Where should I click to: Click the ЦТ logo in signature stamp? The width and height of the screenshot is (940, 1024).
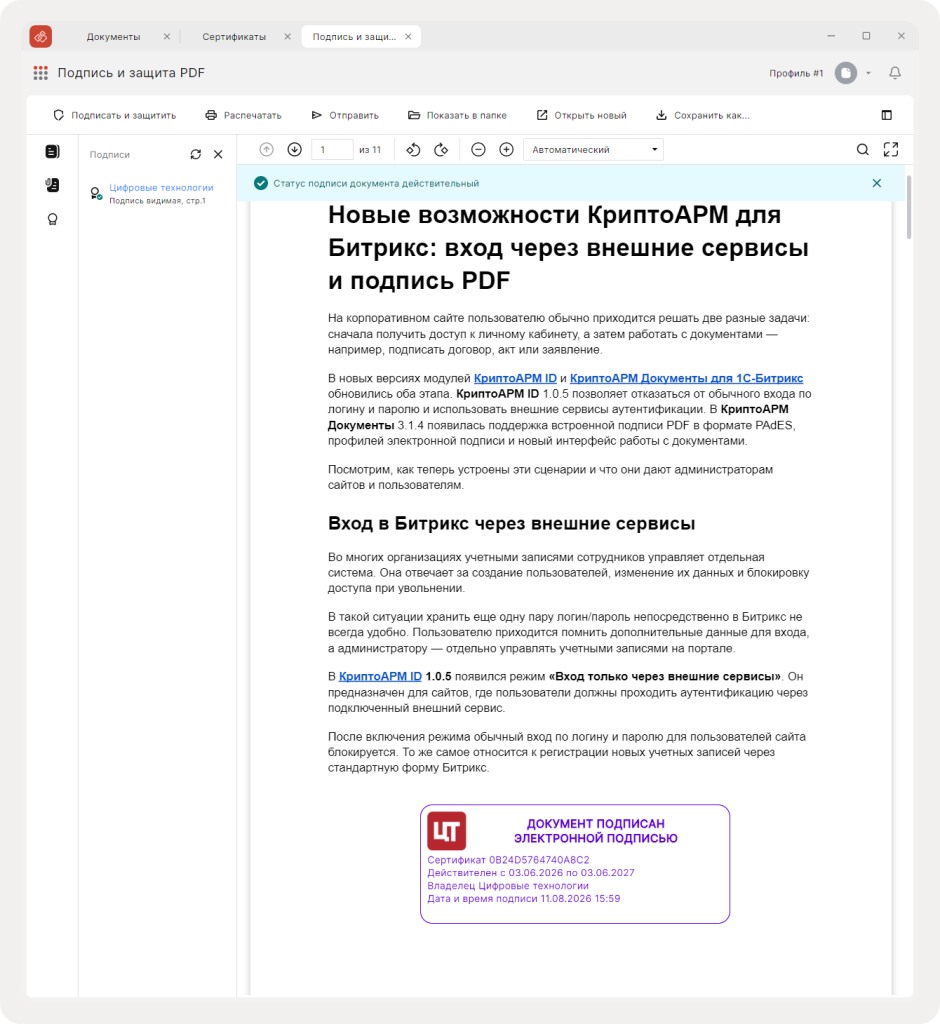(447, 831)
